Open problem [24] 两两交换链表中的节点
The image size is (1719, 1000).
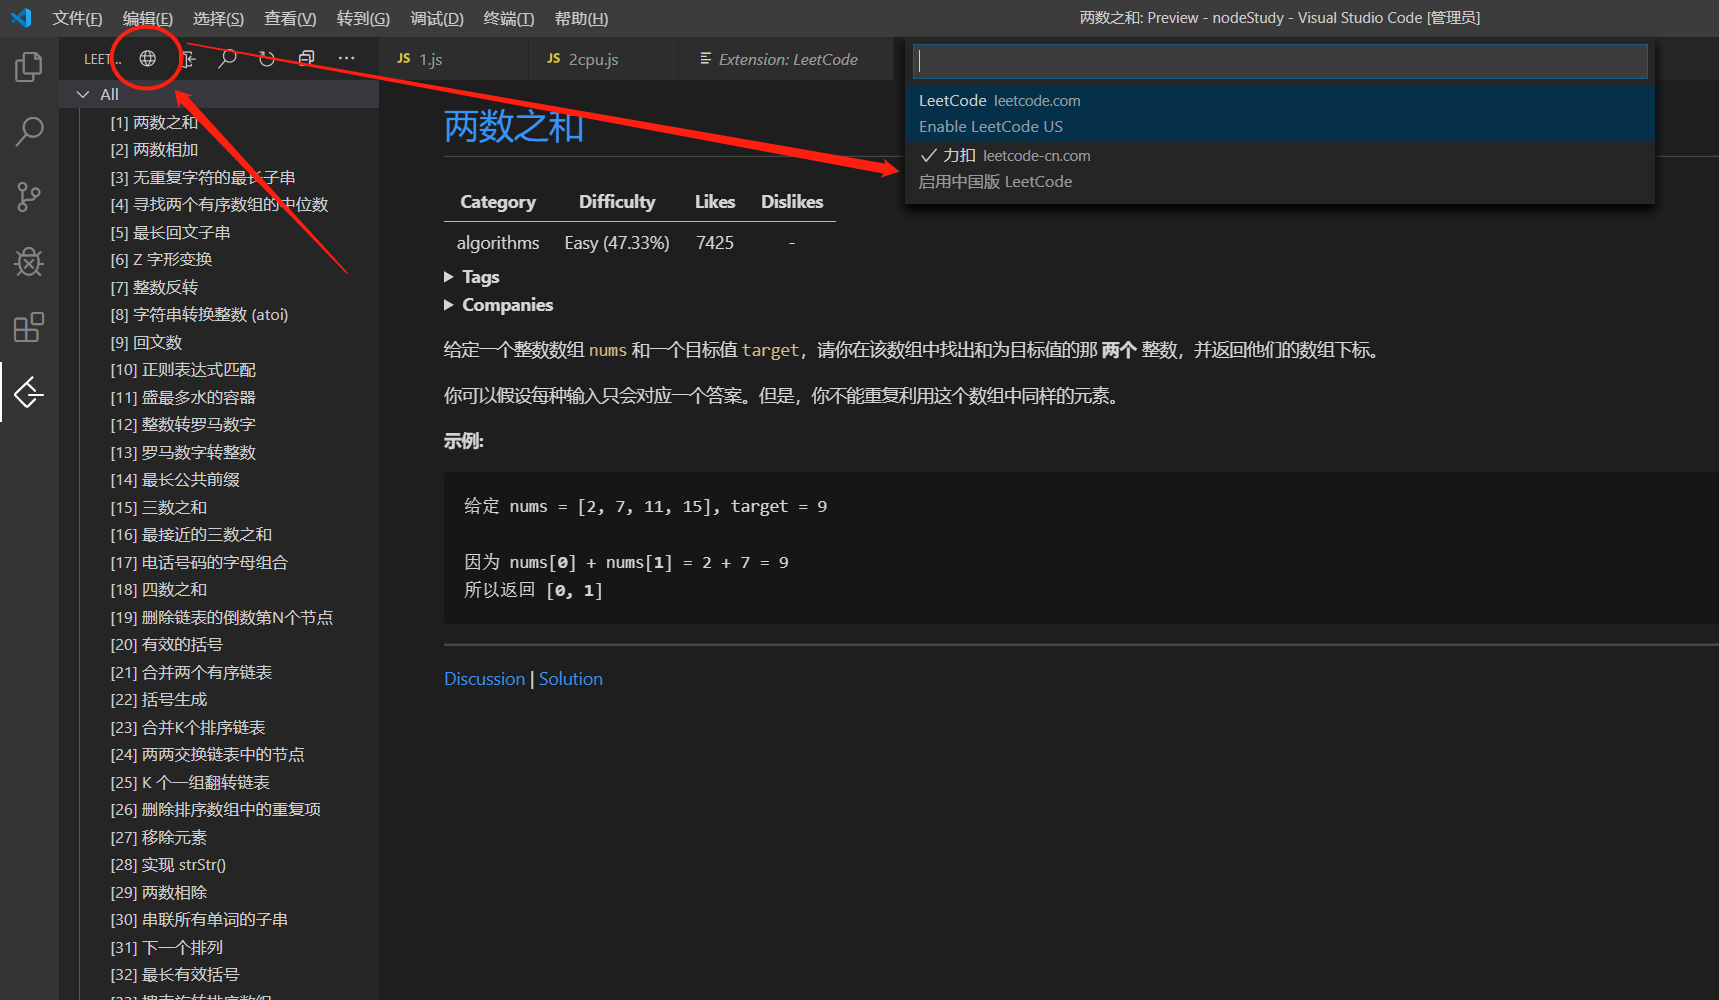[x=207, y=755]
